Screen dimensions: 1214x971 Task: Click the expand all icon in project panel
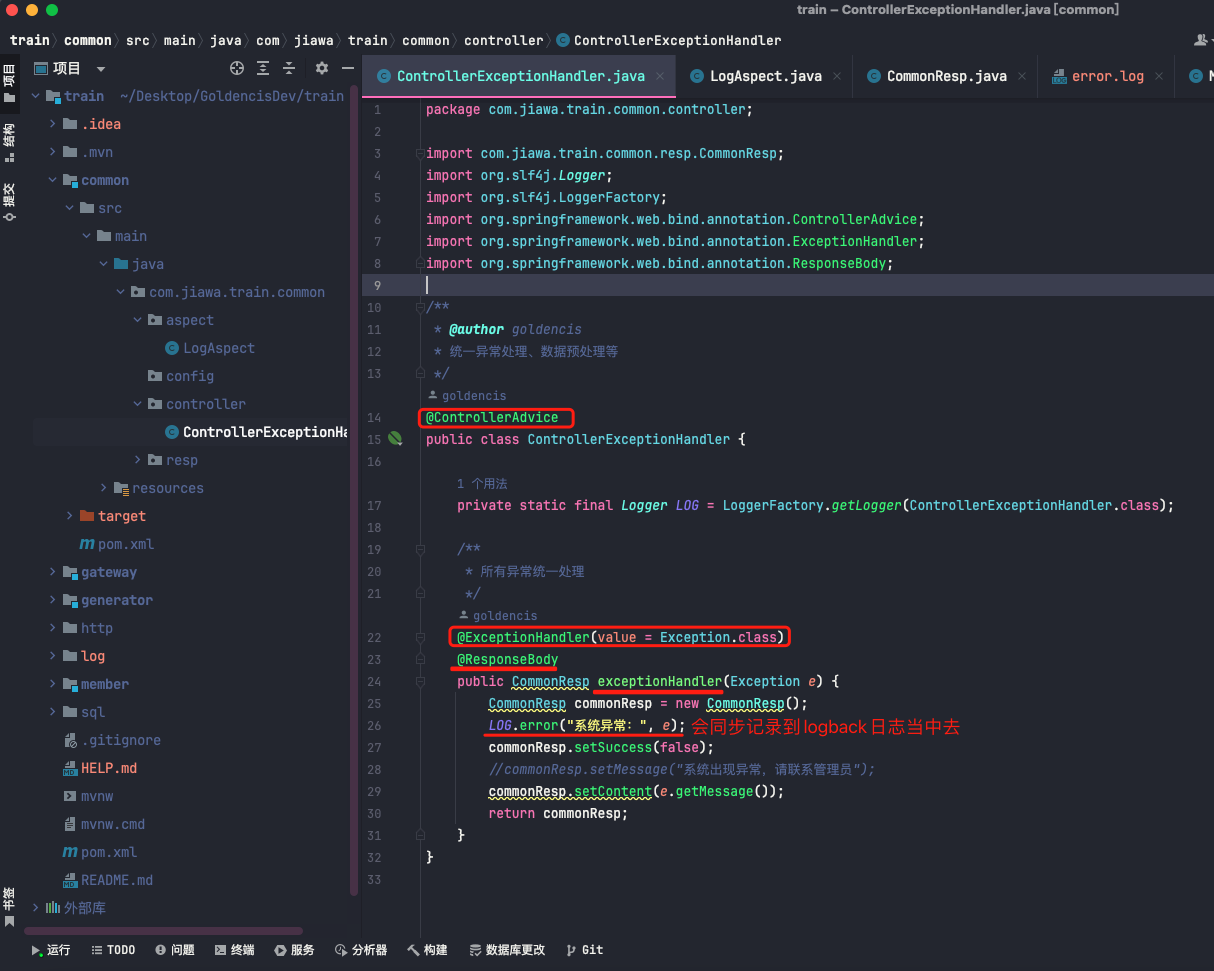[263, 68]
